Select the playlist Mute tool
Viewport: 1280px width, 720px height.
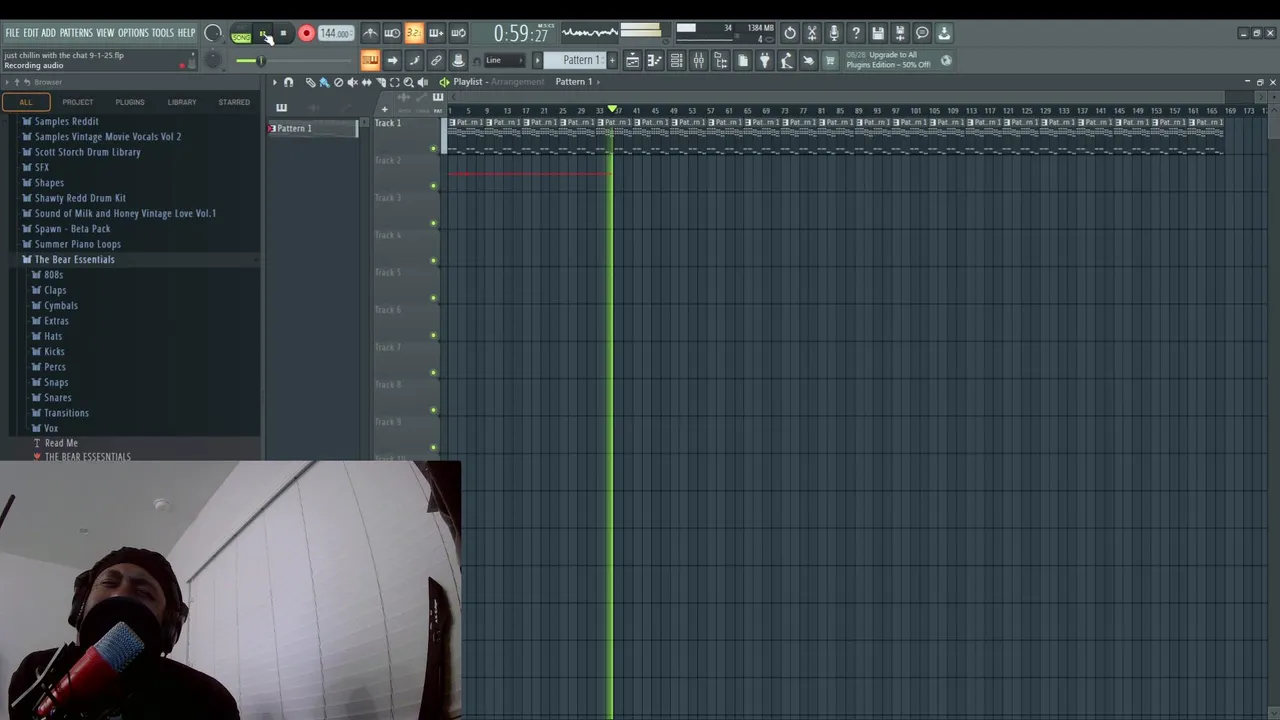pos(352,82)
